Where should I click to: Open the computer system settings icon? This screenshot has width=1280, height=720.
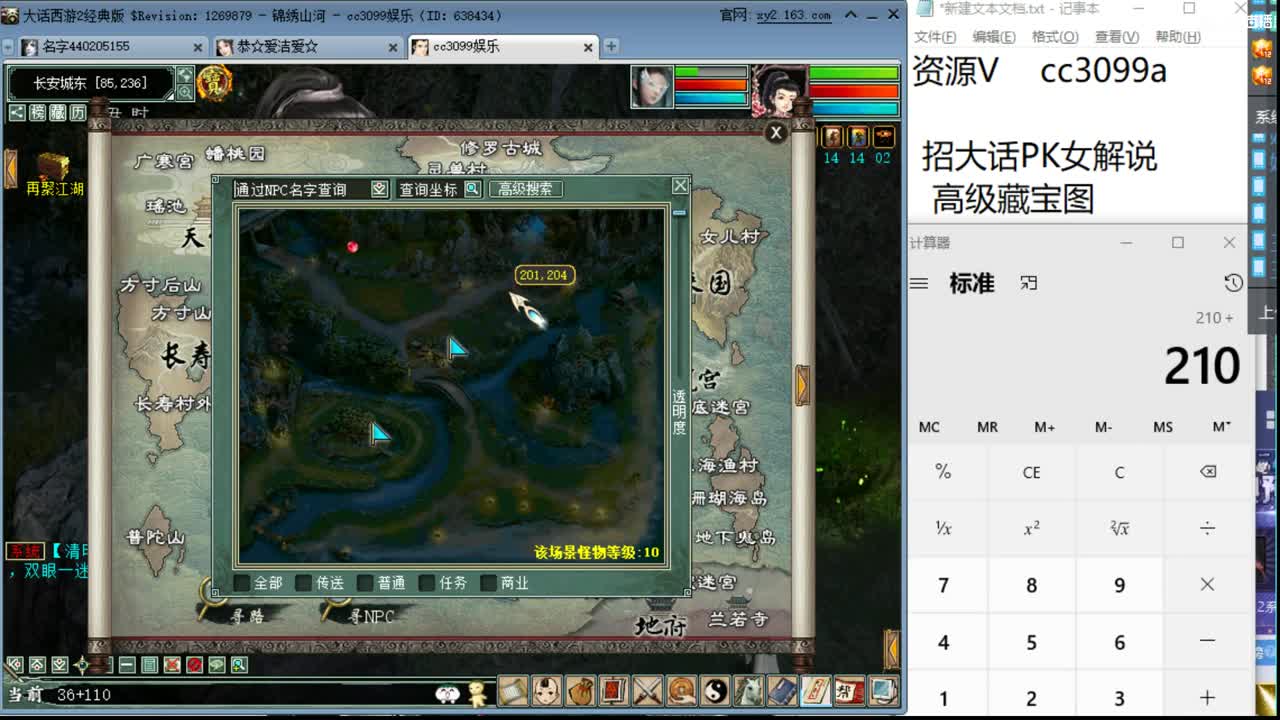883,691
